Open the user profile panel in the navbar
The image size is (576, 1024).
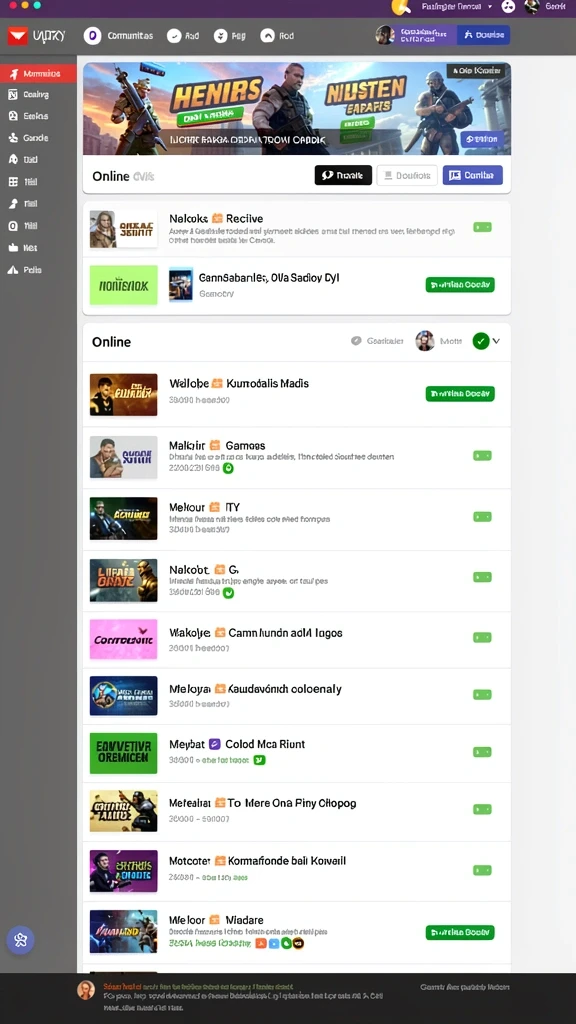click(x=415, y=35)
